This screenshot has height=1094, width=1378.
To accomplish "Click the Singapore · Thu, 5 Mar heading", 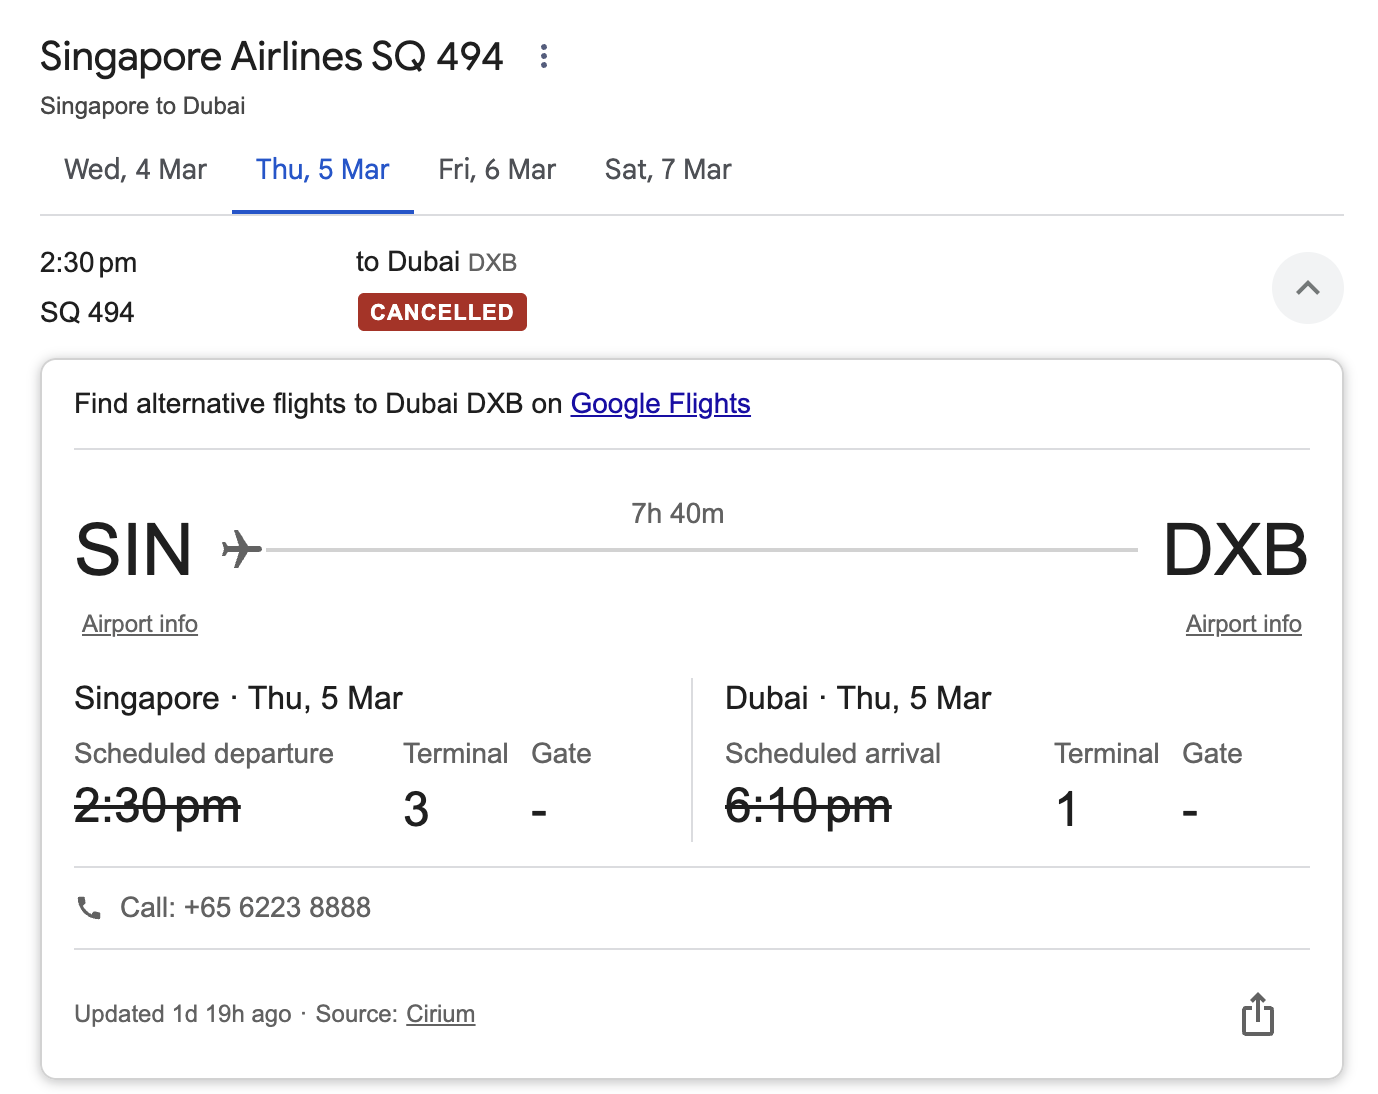I will [x=238, y=698].
